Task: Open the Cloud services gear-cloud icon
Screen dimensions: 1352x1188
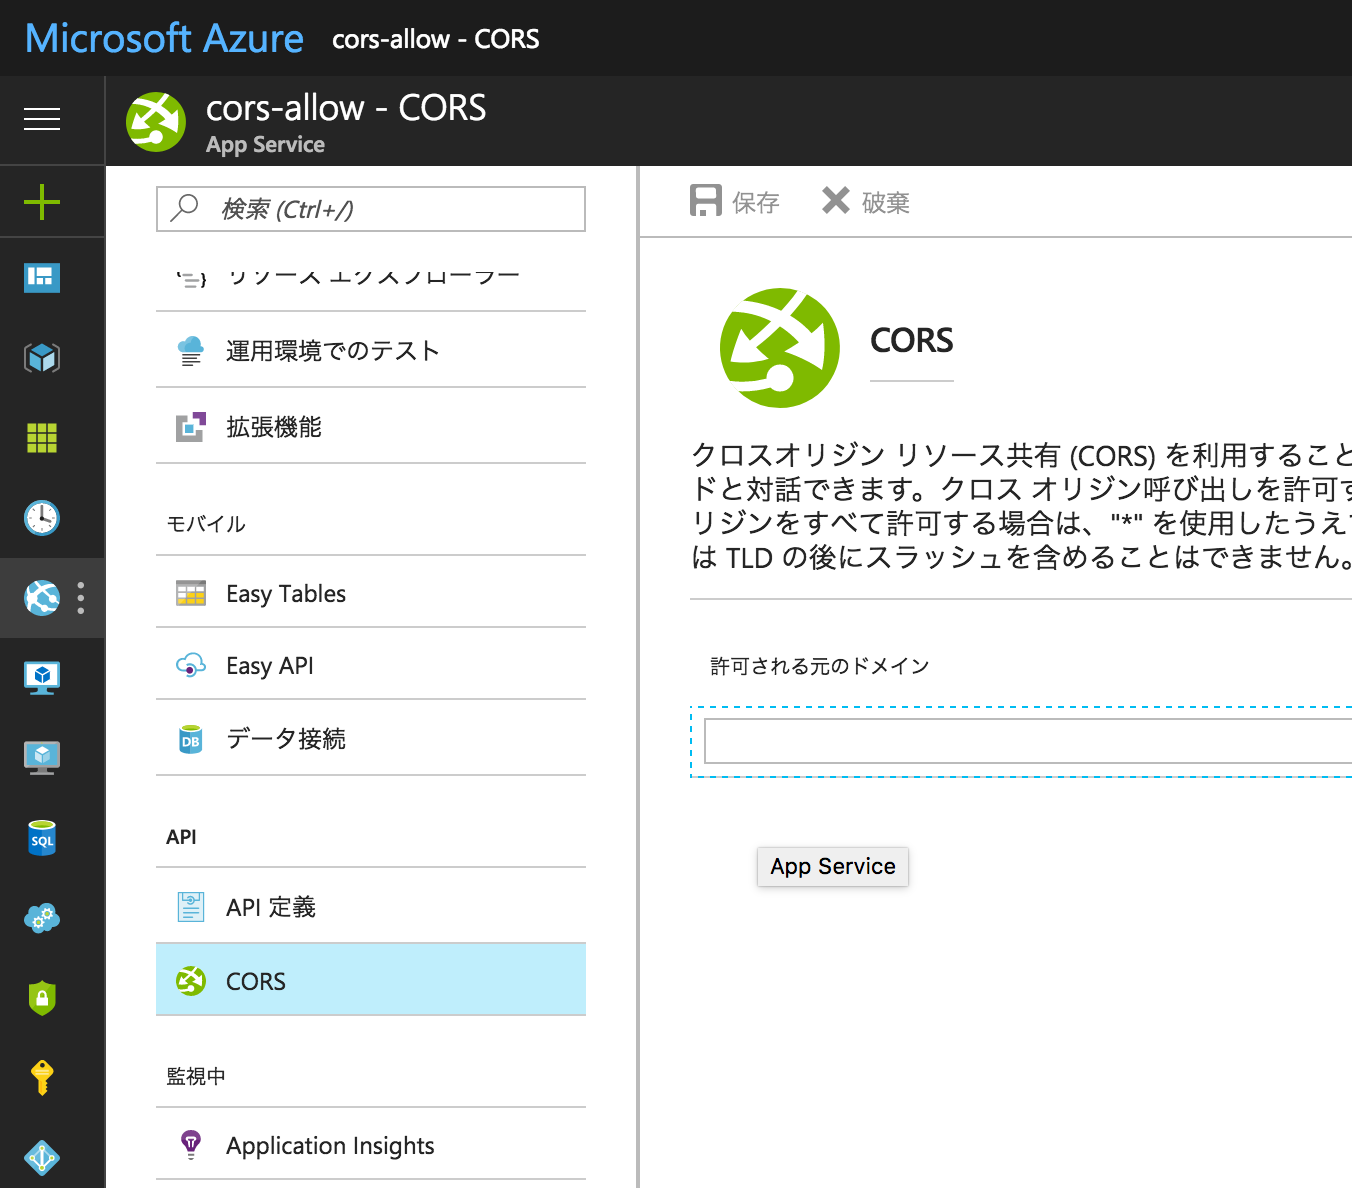Action: [42, 918]
